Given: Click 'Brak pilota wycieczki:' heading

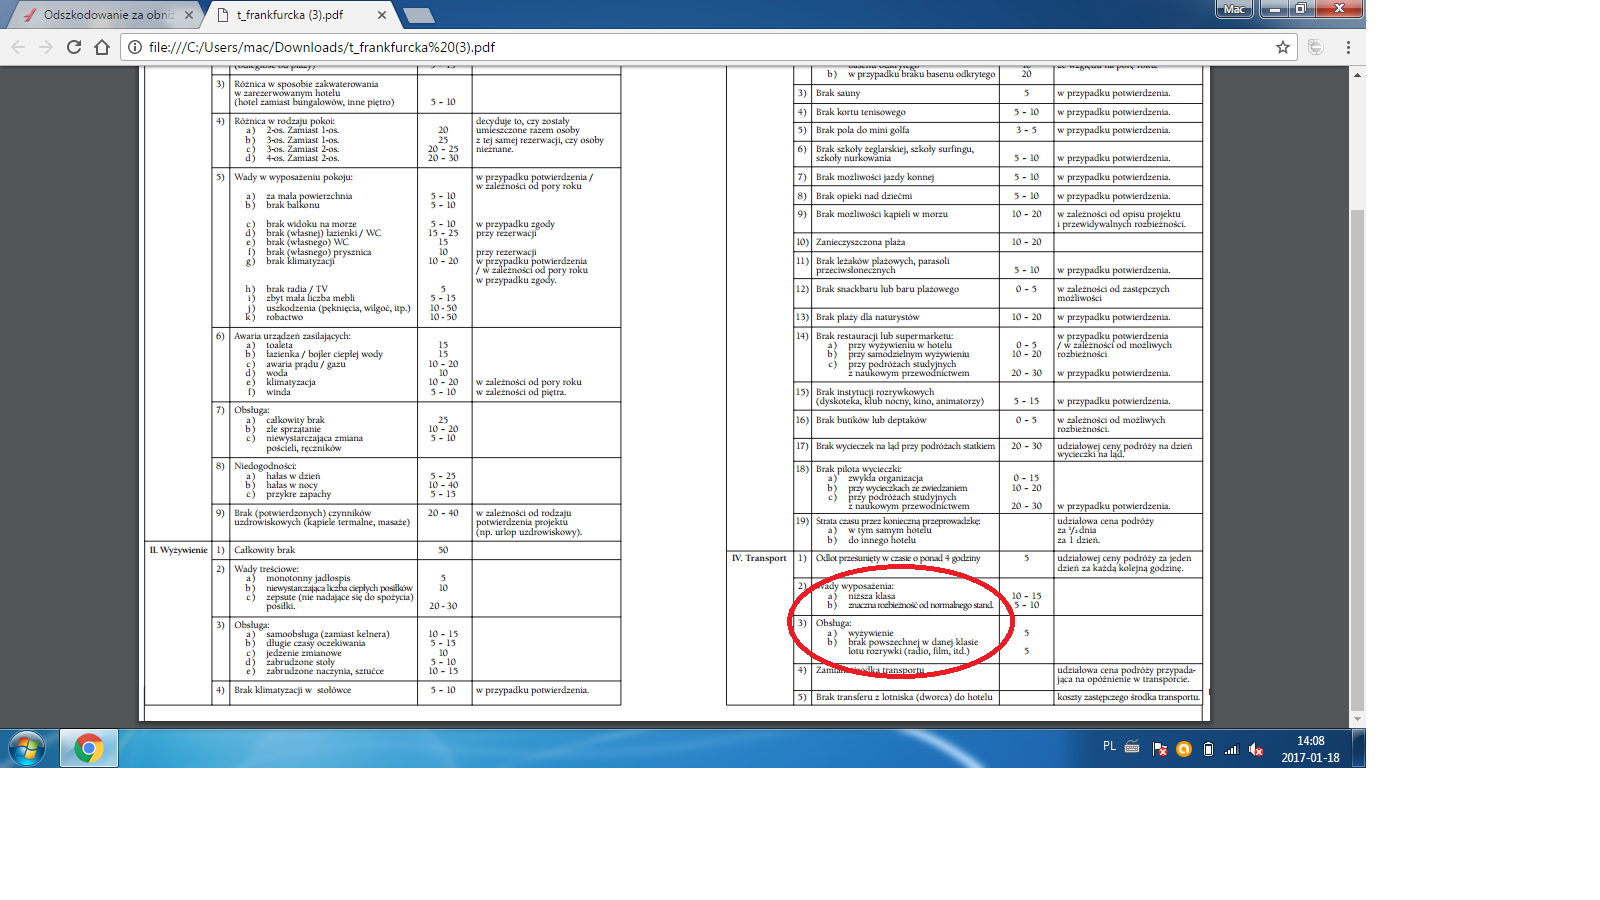Looking at the screenshot, I should point(859,469).
